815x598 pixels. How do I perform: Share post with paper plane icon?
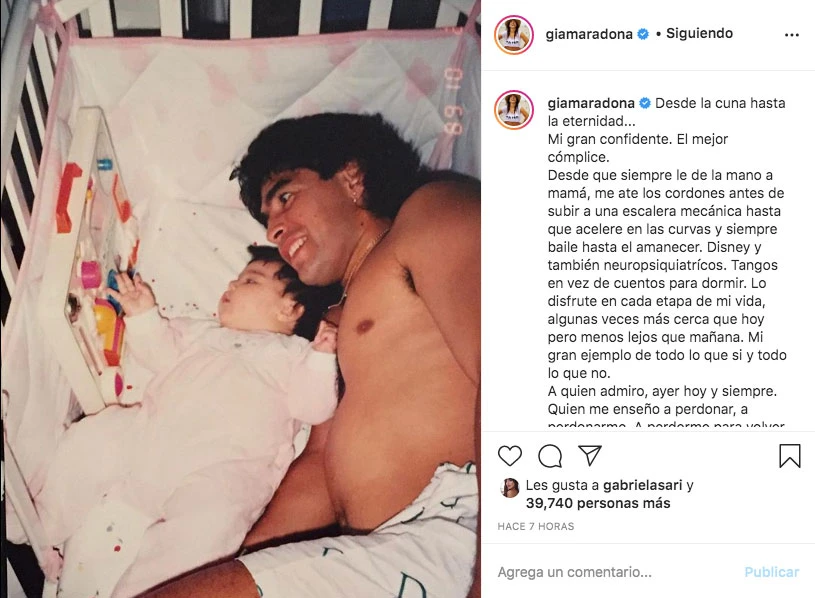click(x=590, y=455)
